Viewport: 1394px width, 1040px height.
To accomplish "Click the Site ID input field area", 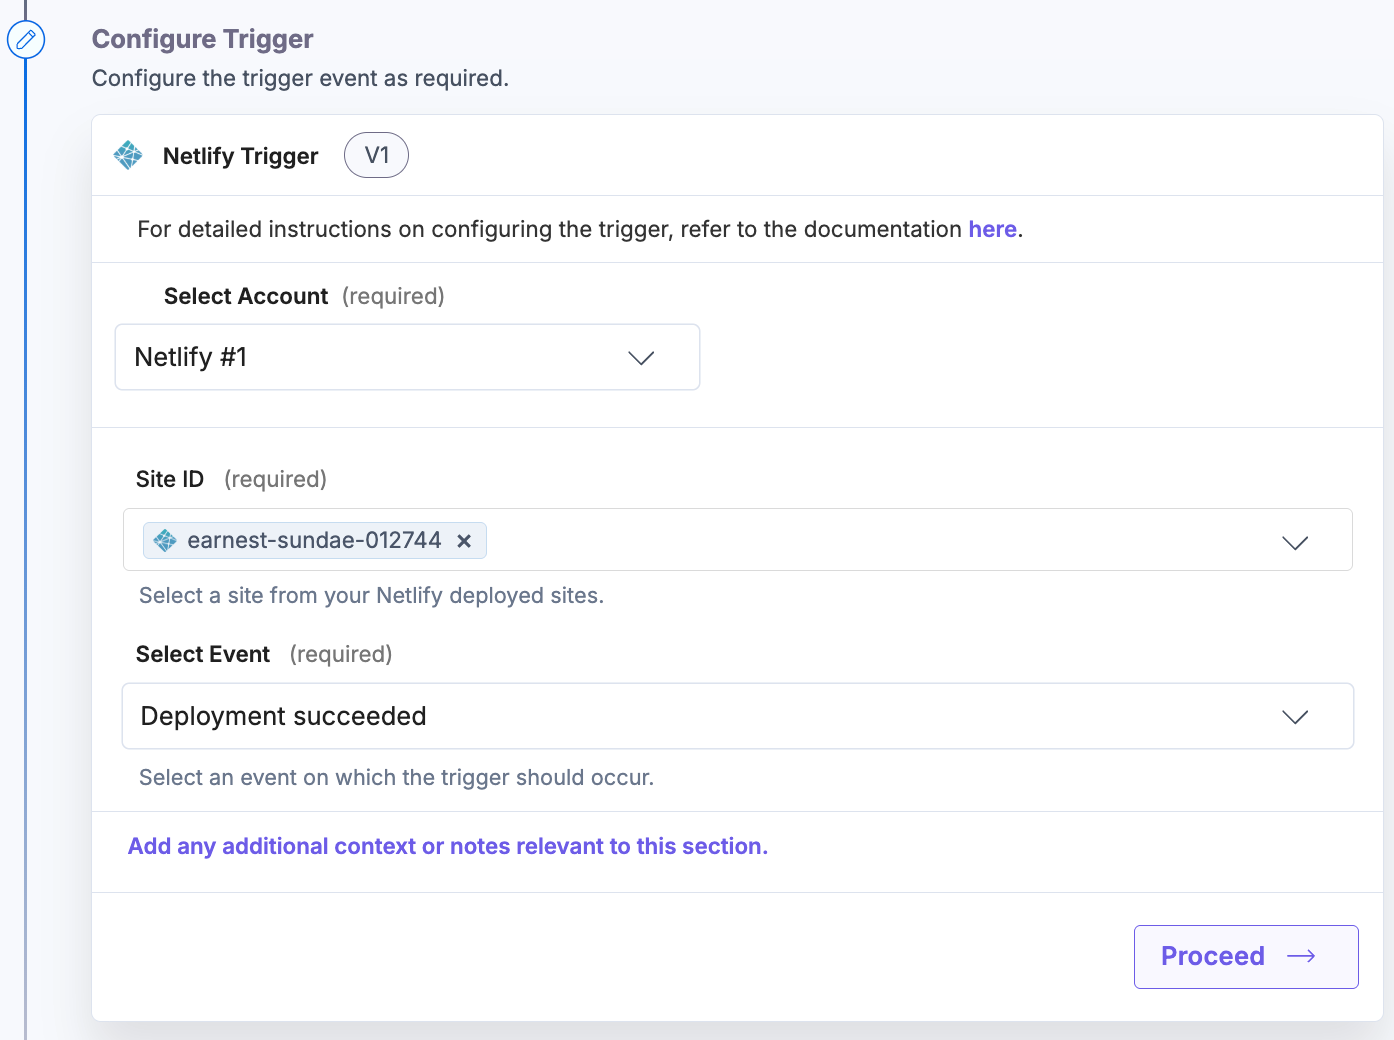I will tap(738, 540).
